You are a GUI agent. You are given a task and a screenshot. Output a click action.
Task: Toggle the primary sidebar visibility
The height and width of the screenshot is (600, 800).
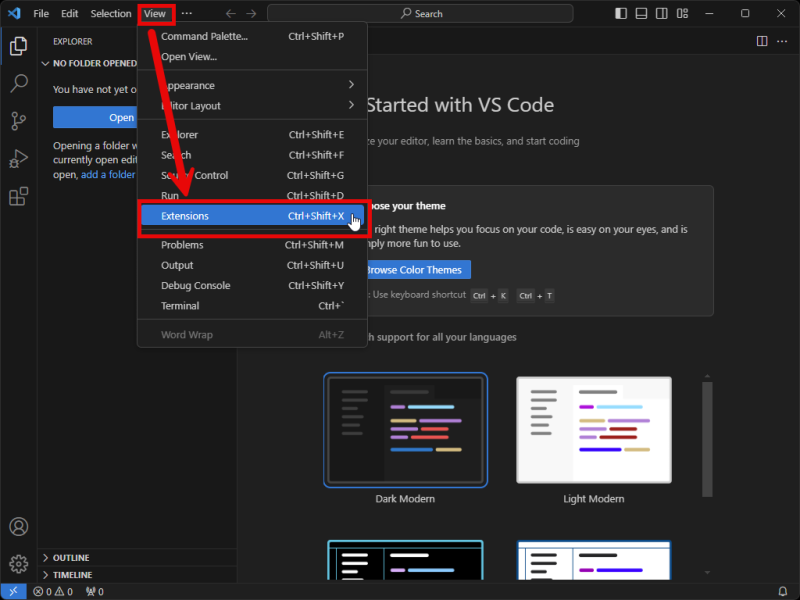[x=620, y=13]
